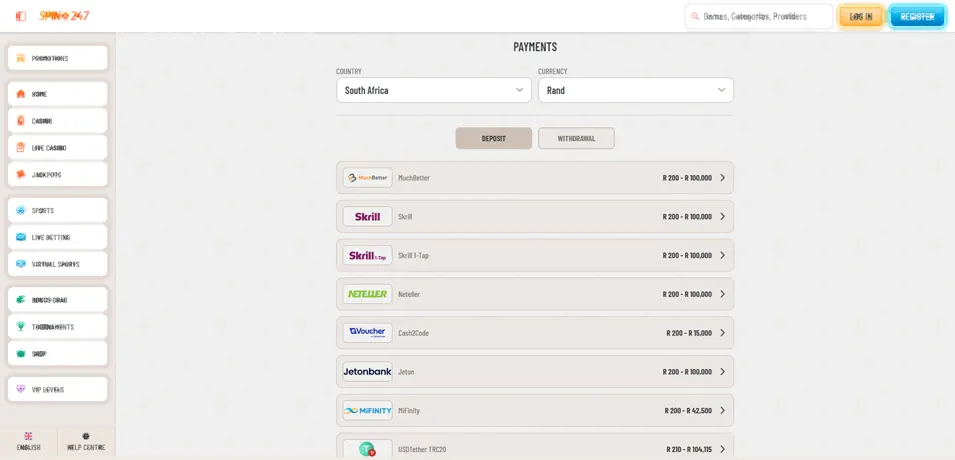Click the Jetonbank logo
This screenshot has height=460, width=955.
(367, 372)
